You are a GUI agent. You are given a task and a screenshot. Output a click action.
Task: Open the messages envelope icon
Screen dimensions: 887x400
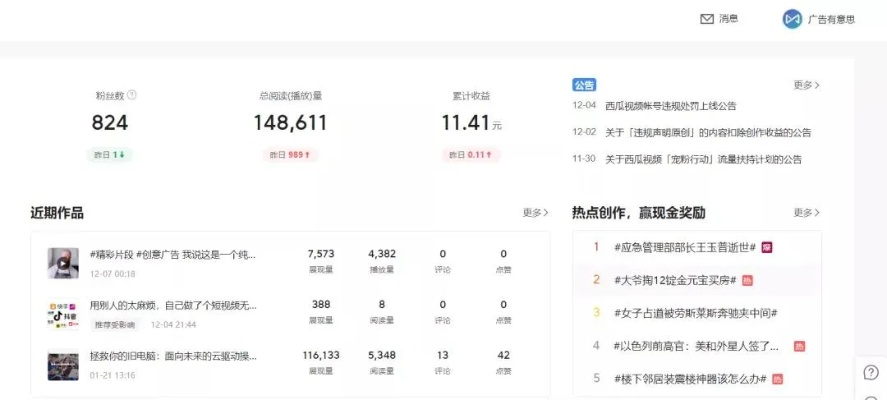click(707, 19)
